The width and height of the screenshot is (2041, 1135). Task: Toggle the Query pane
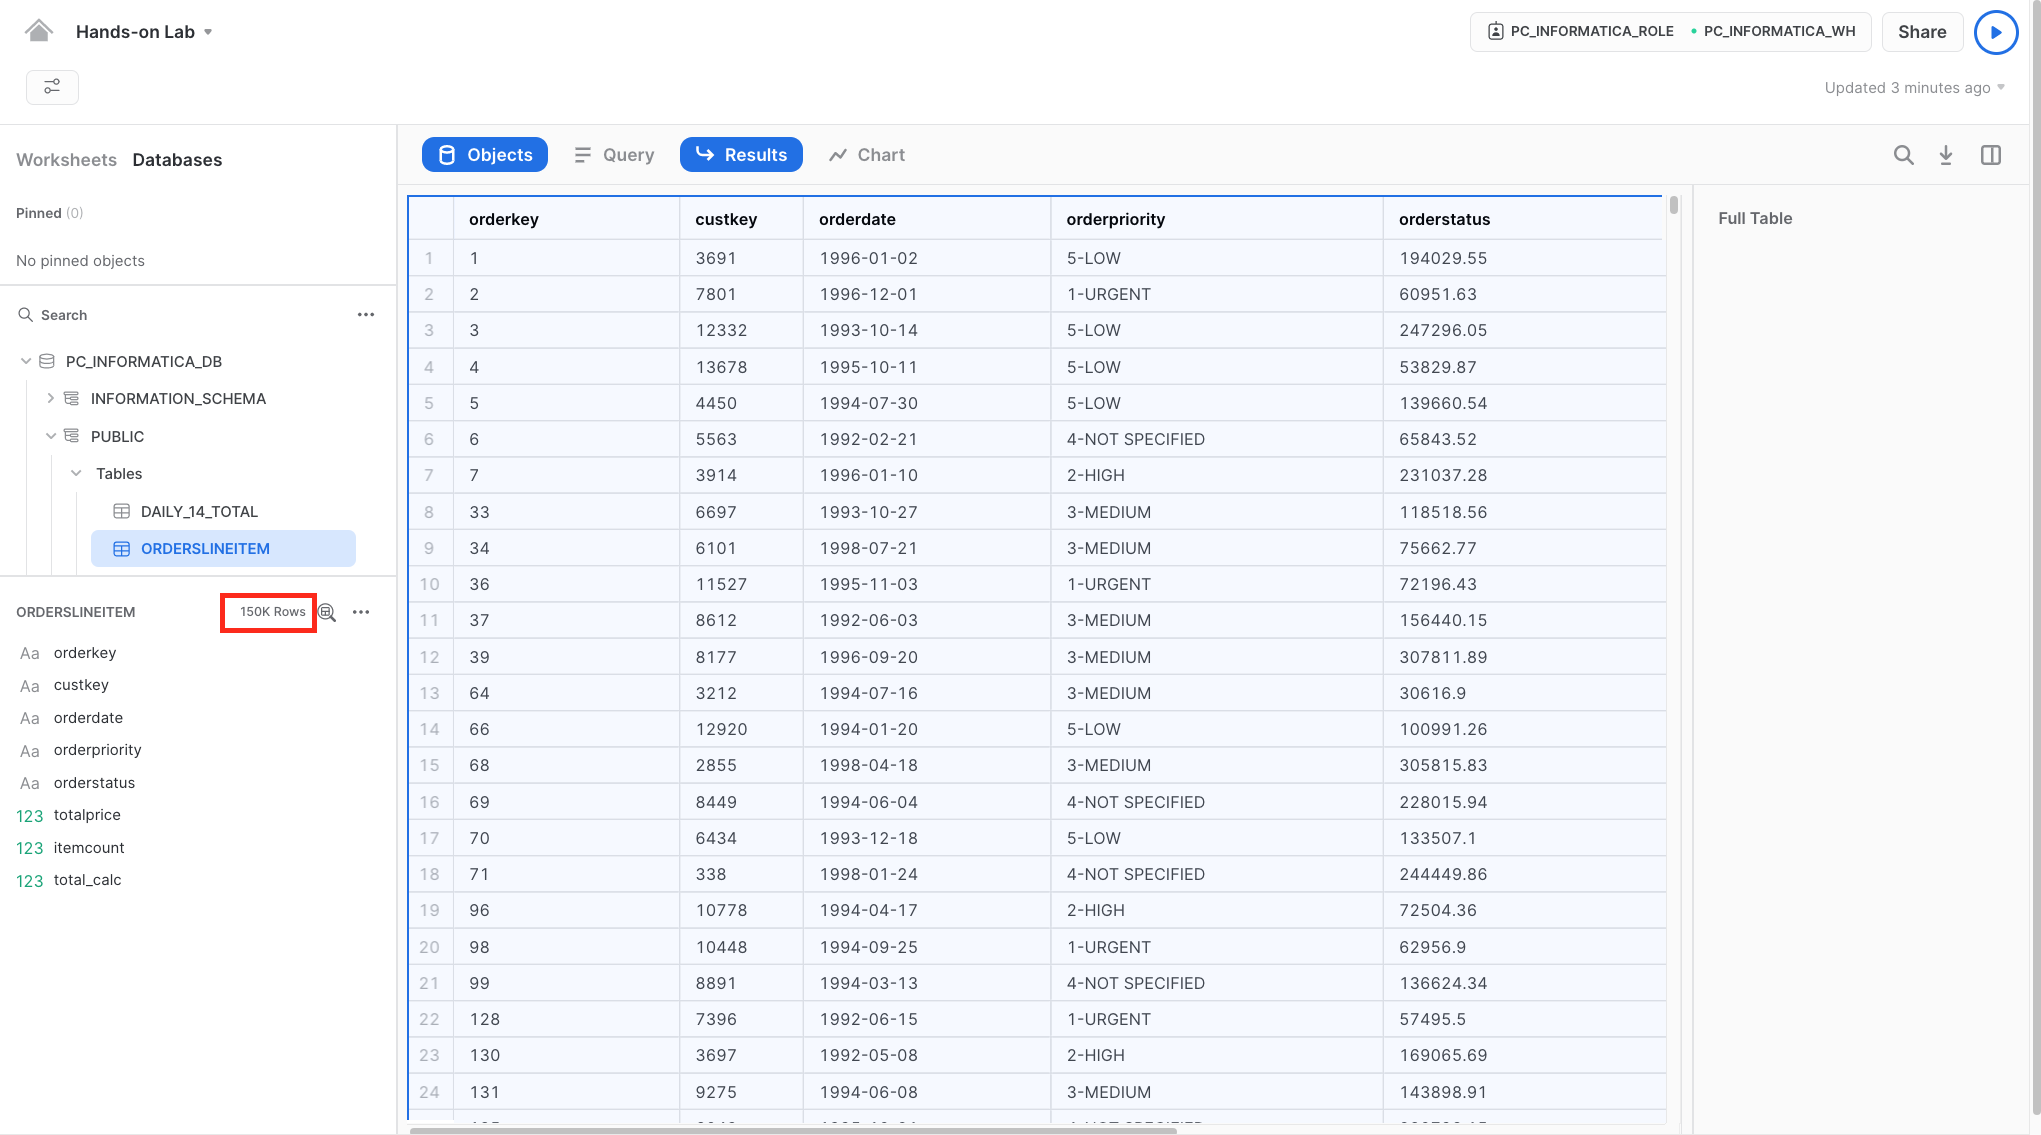pos(614,155)
